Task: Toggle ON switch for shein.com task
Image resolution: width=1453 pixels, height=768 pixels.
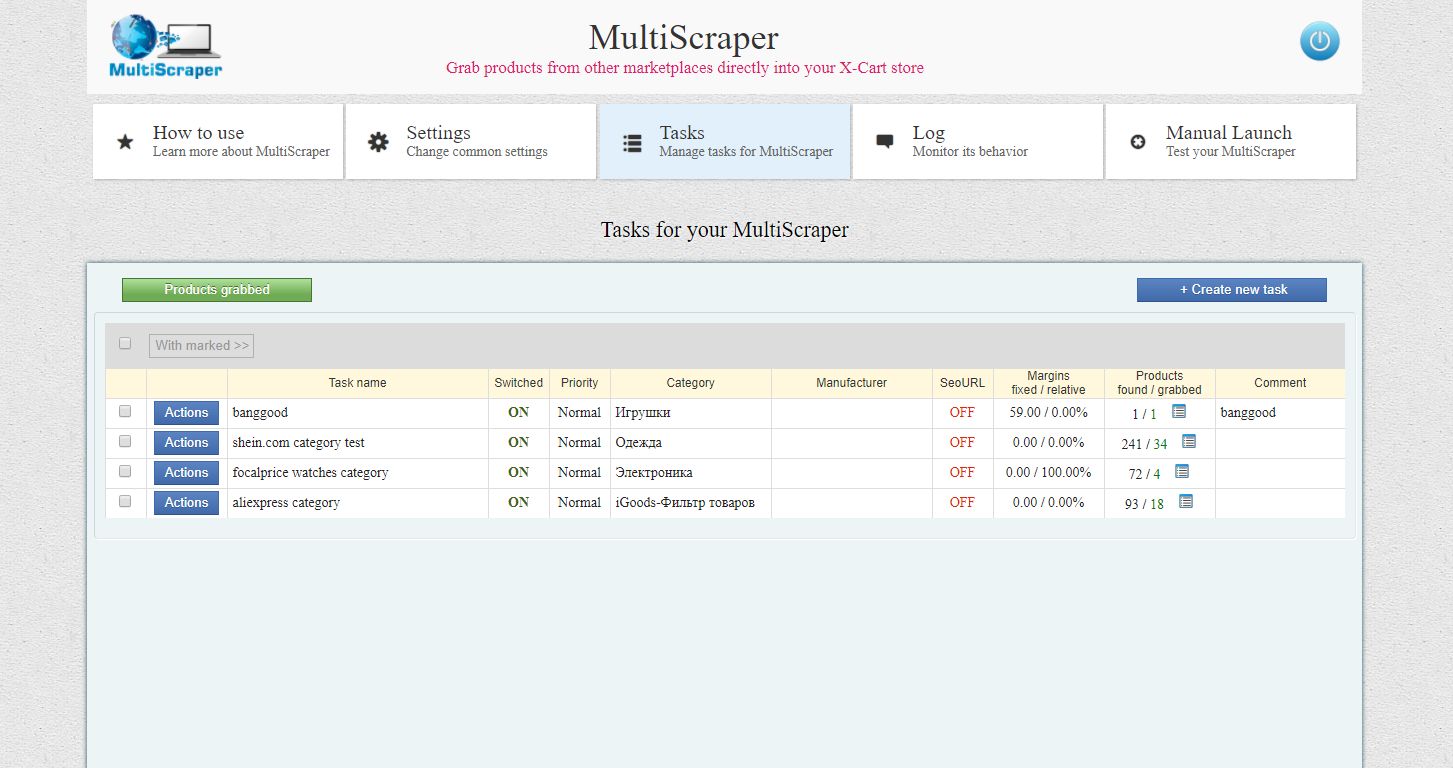Action: [518, 442]
